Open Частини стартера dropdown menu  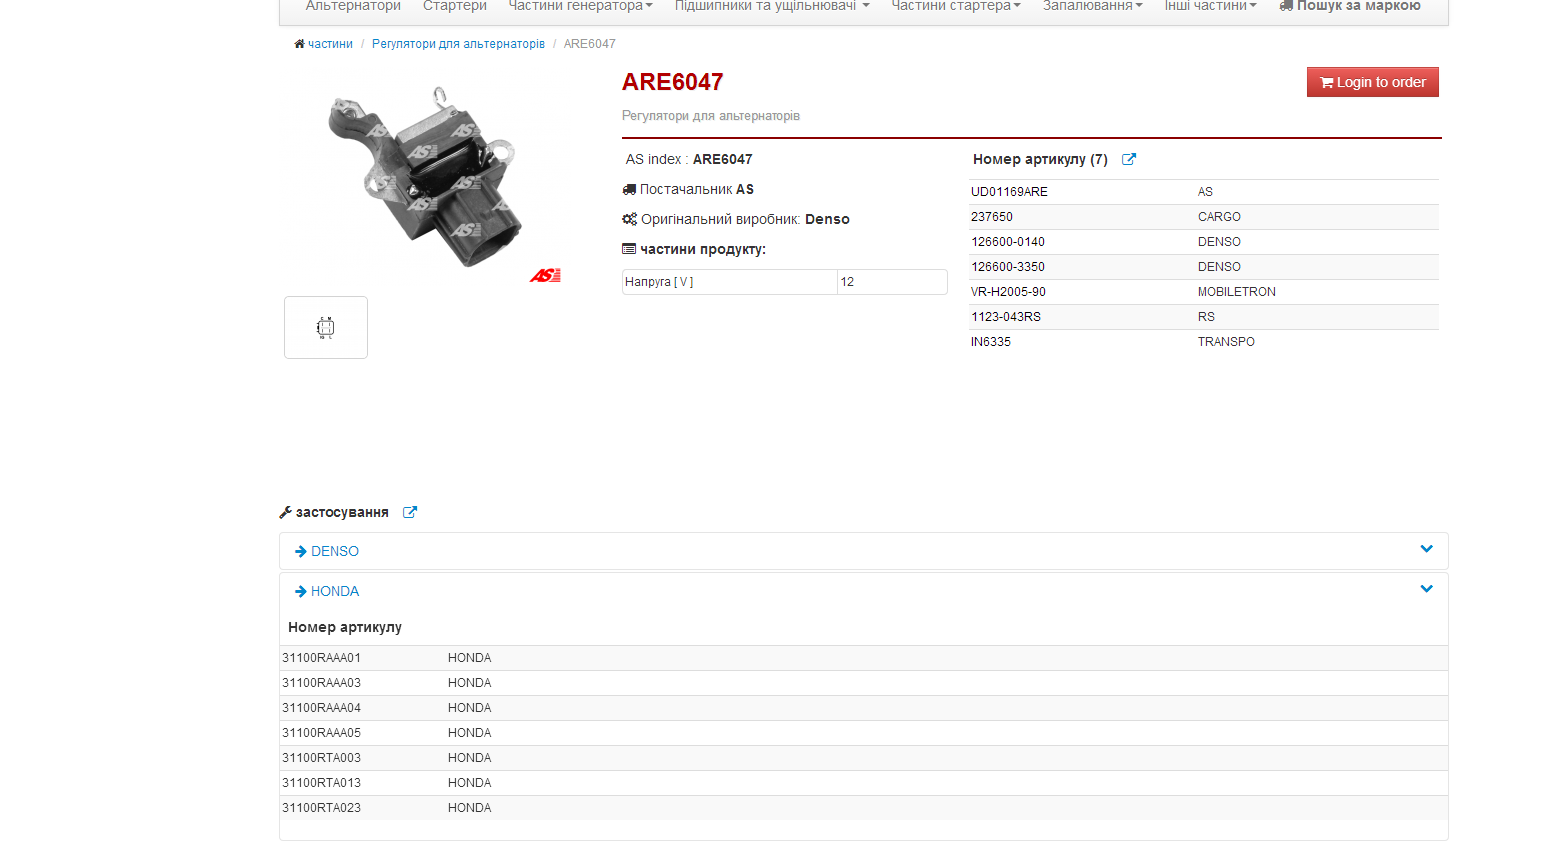point(956,6)
